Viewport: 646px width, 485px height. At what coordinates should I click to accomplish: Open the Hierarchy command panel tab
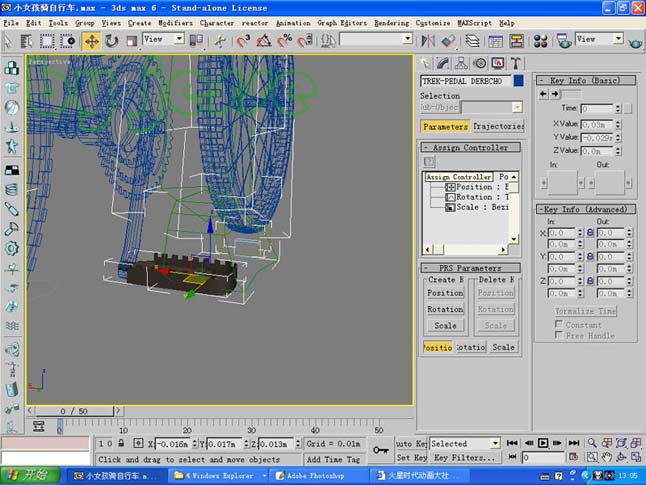coord(461,63)
